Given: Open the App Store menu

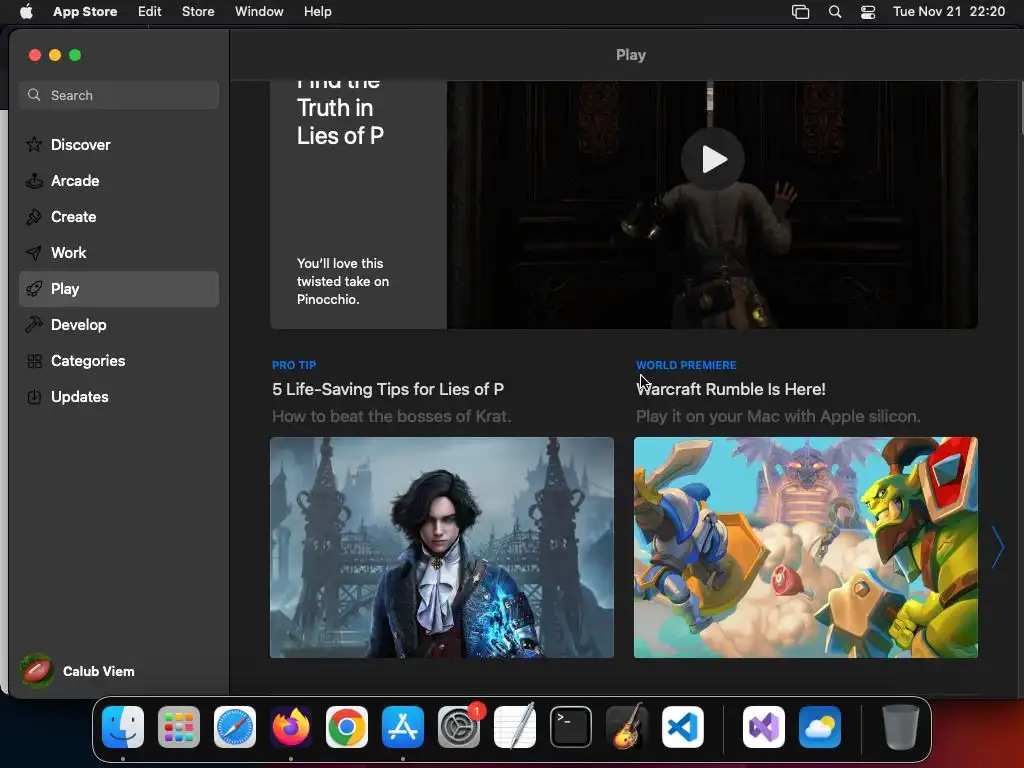Looking at the screenshot, I should tap(85, 12).
